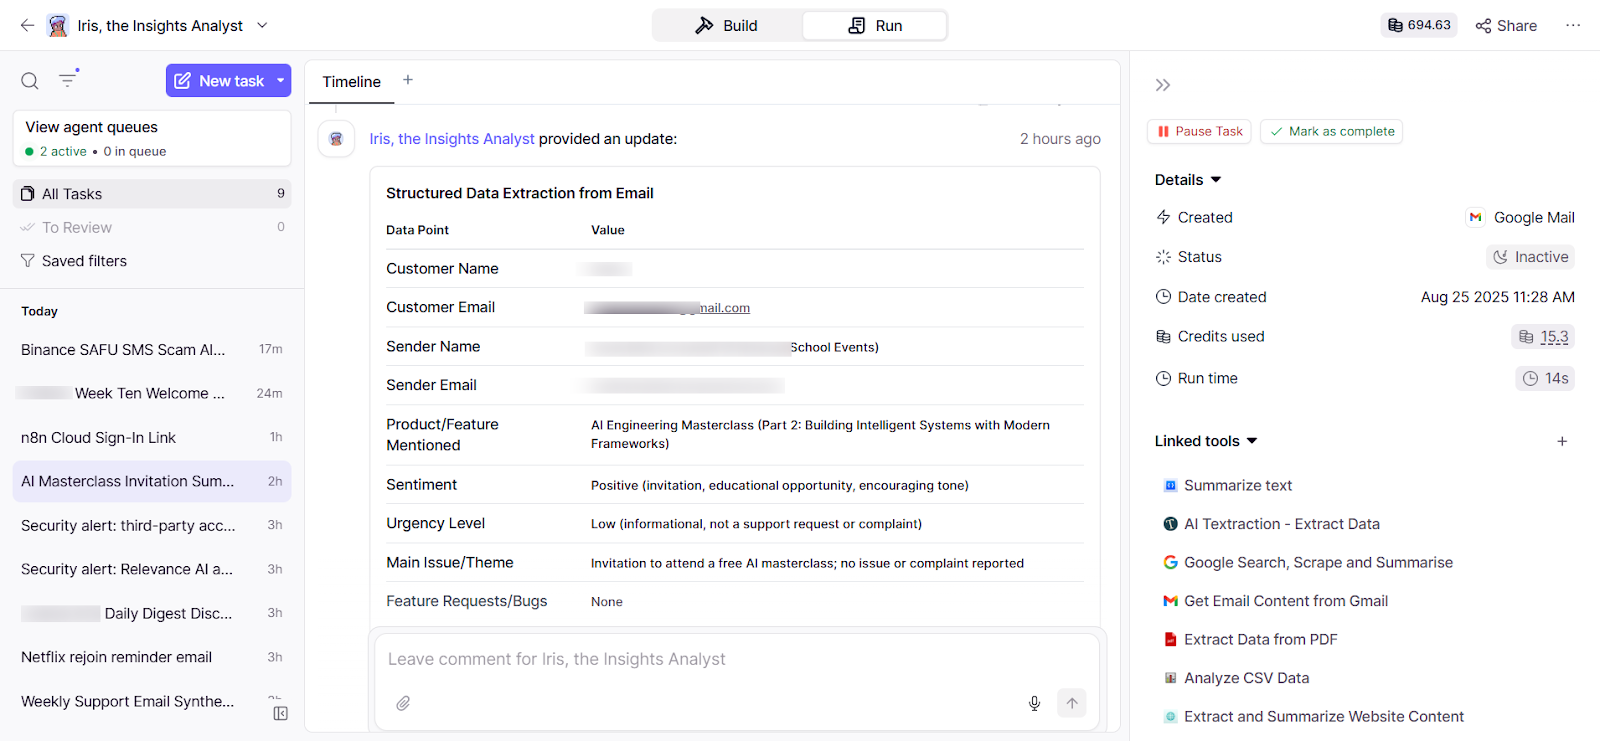This screenshot has width=1600, height=741.
Task: Open Extract Data from PDF tool
Action: point(1250,639)
